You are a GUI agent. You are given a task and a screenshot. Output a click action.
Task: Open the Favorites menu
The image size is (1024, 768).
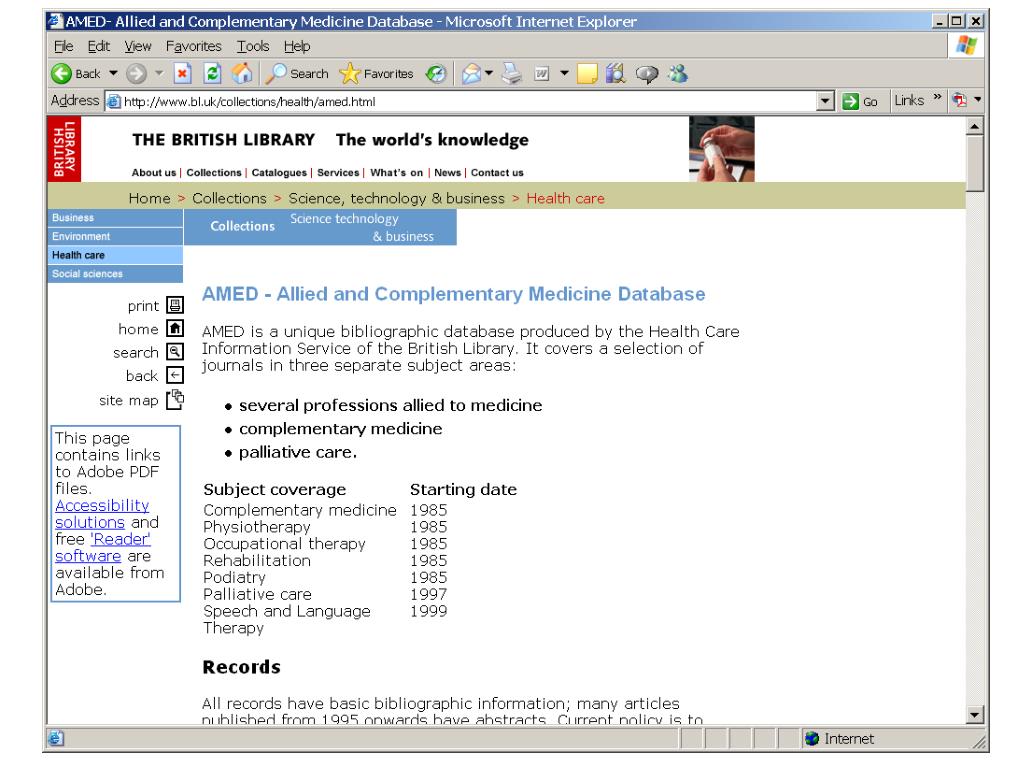[193, 46]
